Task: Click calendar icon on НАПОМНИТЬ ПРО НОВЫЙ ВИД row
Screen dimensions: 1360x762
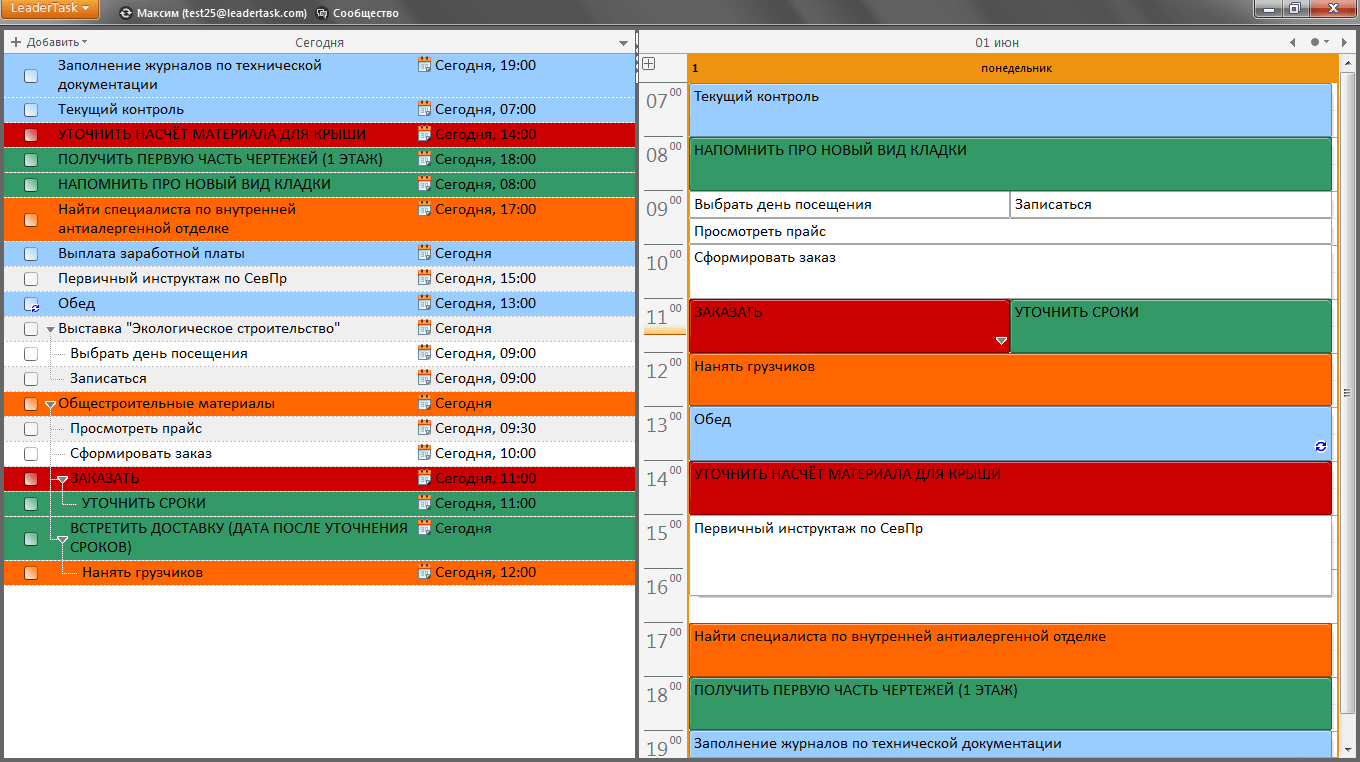Action: 424,184
